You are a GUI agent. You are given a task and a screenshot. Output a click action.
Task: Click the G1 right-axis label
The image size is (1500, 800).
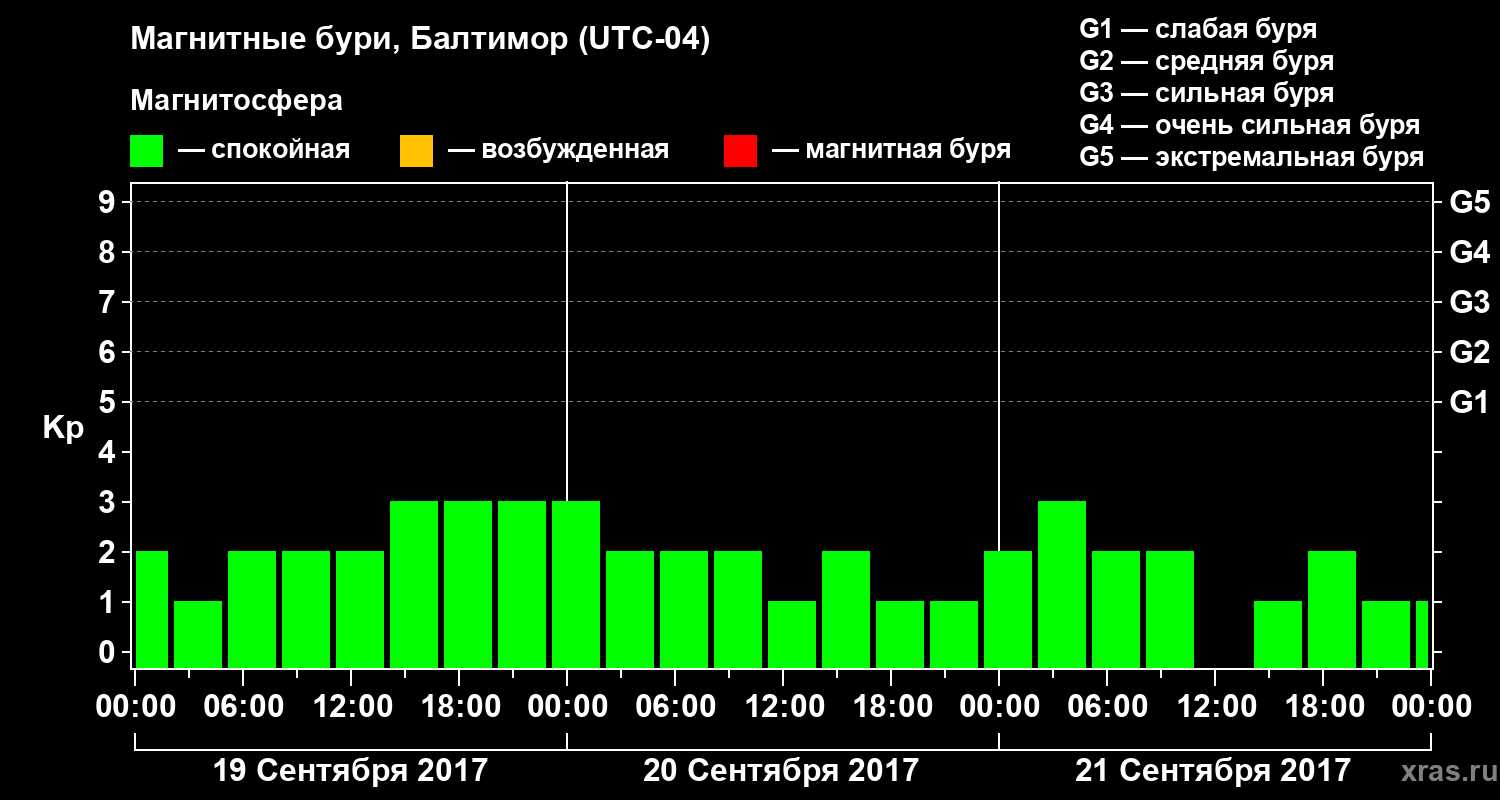coord(1469,402)
